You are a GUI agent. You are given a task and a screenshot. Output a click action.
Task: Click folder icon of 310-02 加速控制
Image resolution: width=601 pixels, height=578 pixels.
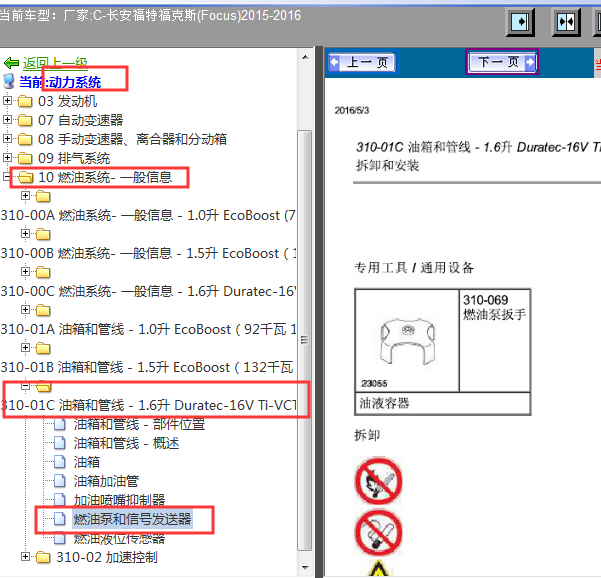(x=43, y=557)
